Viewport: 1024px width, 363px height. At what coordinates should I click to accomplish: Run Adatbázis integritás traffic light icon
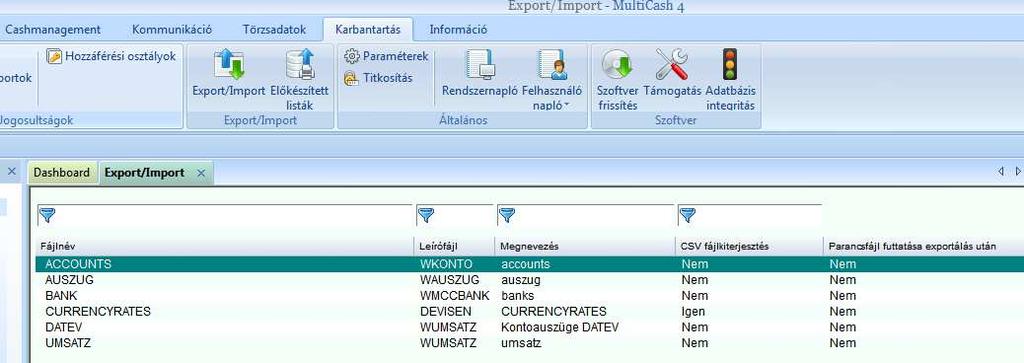point(729,65)
